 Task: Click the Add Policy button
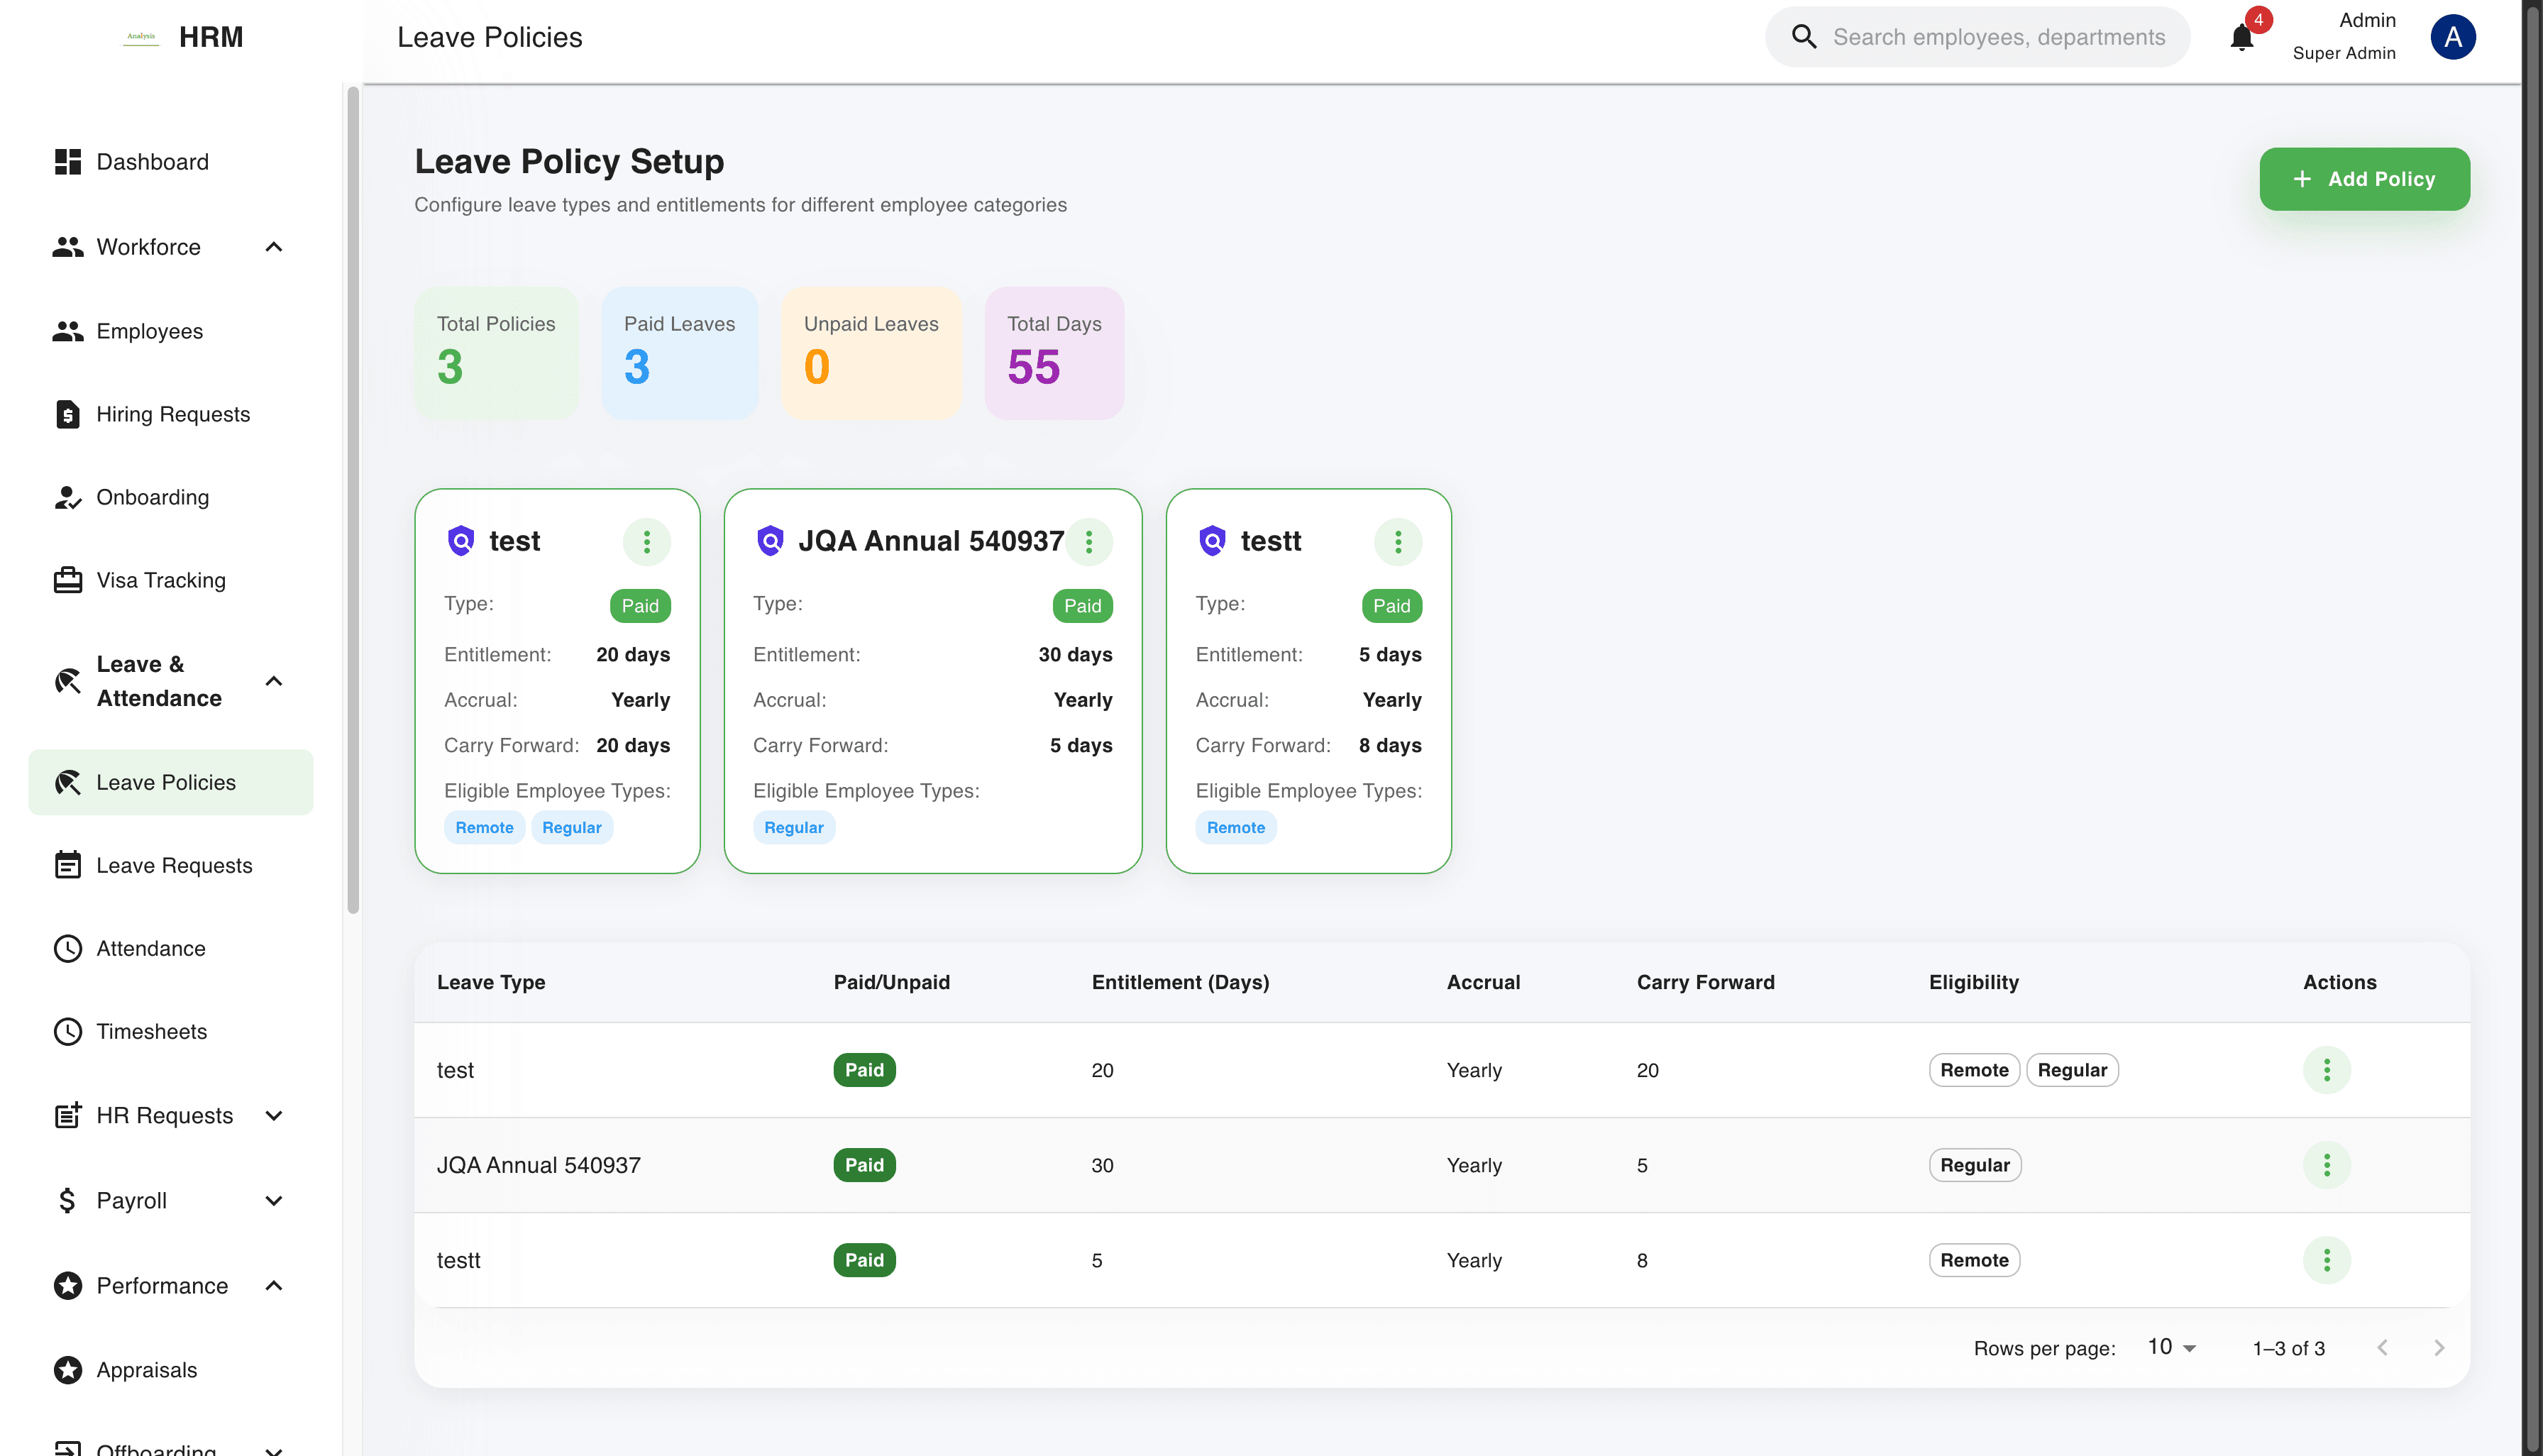(2364, 179)
